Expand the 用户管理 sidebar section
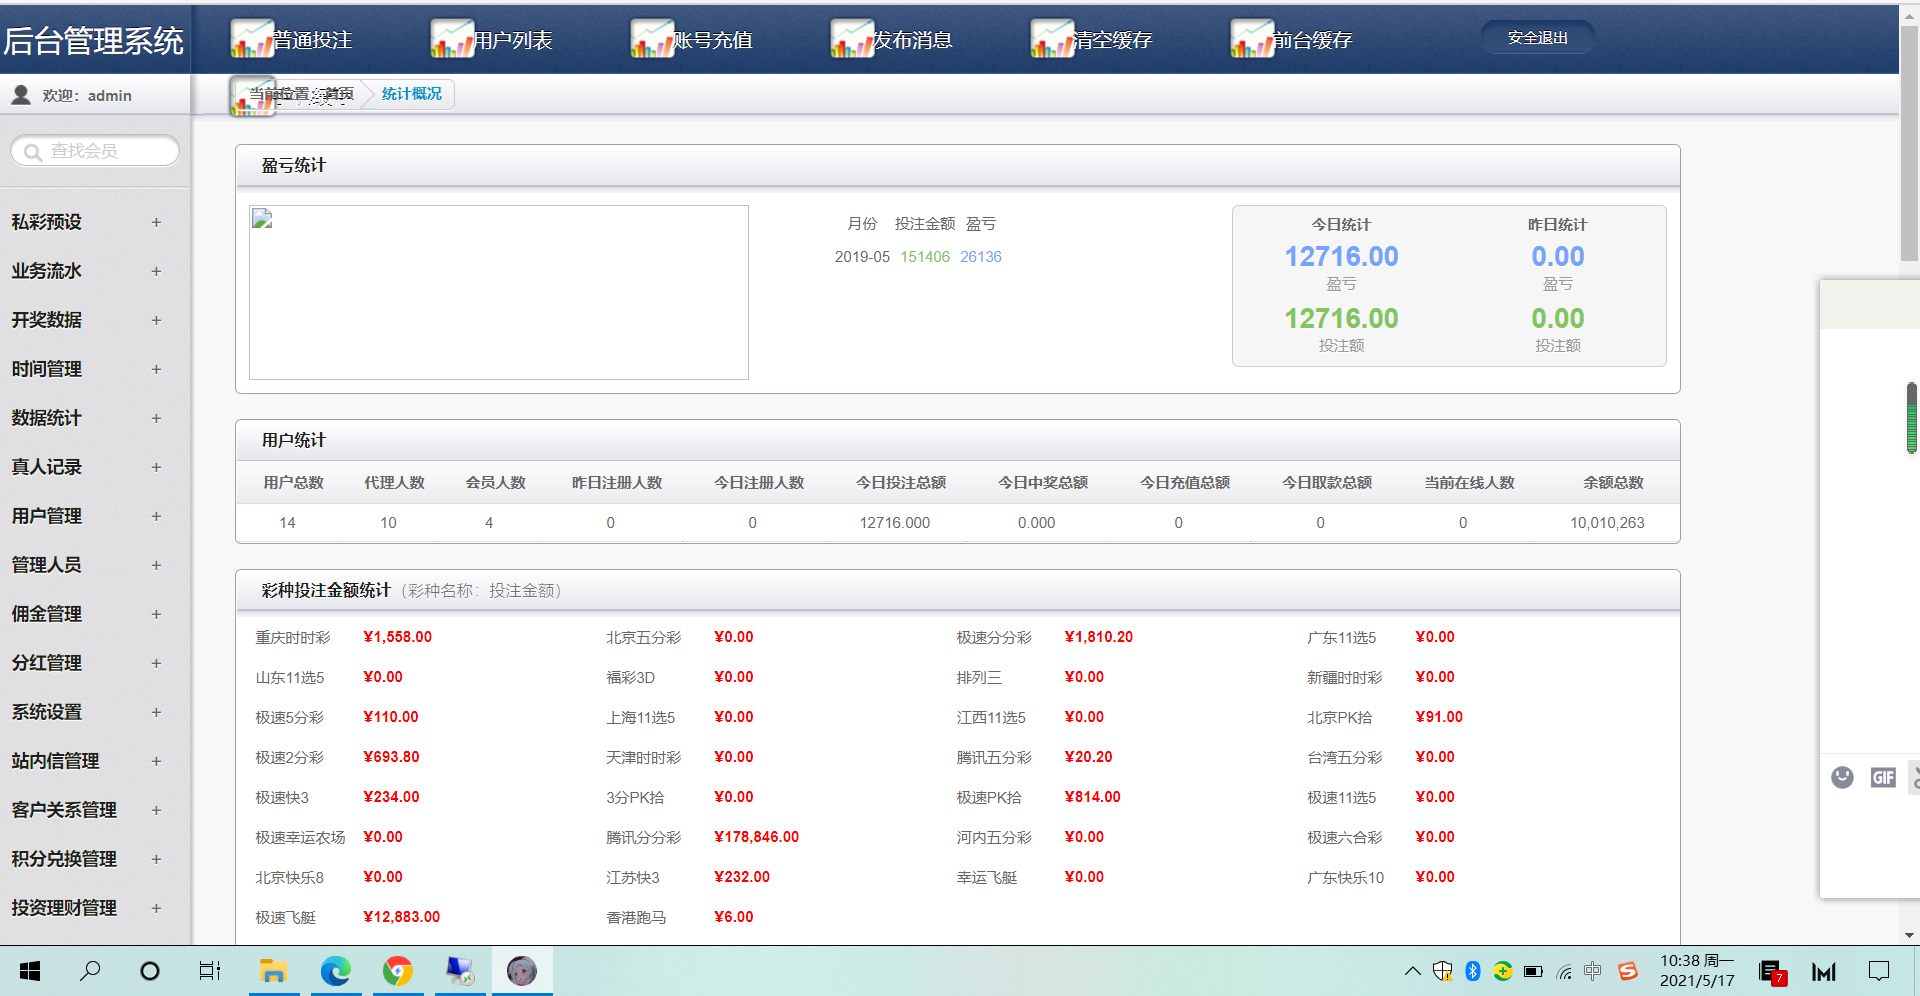Image resolution: width=1920 pixels, height=996 pixels. click(156, 516)
